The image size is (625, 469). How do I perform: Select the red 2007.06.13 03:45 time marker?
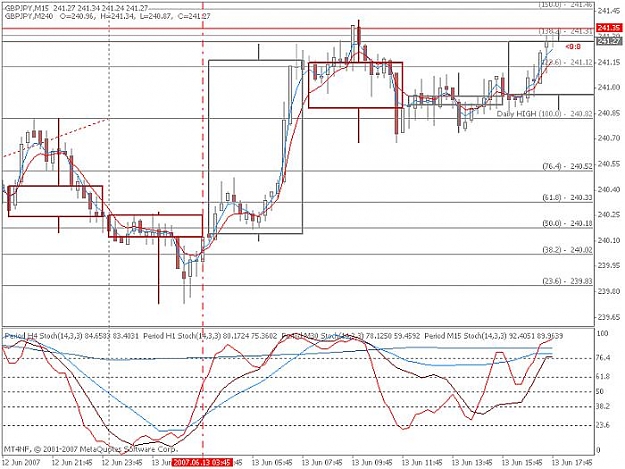click(x=202, y=462)
